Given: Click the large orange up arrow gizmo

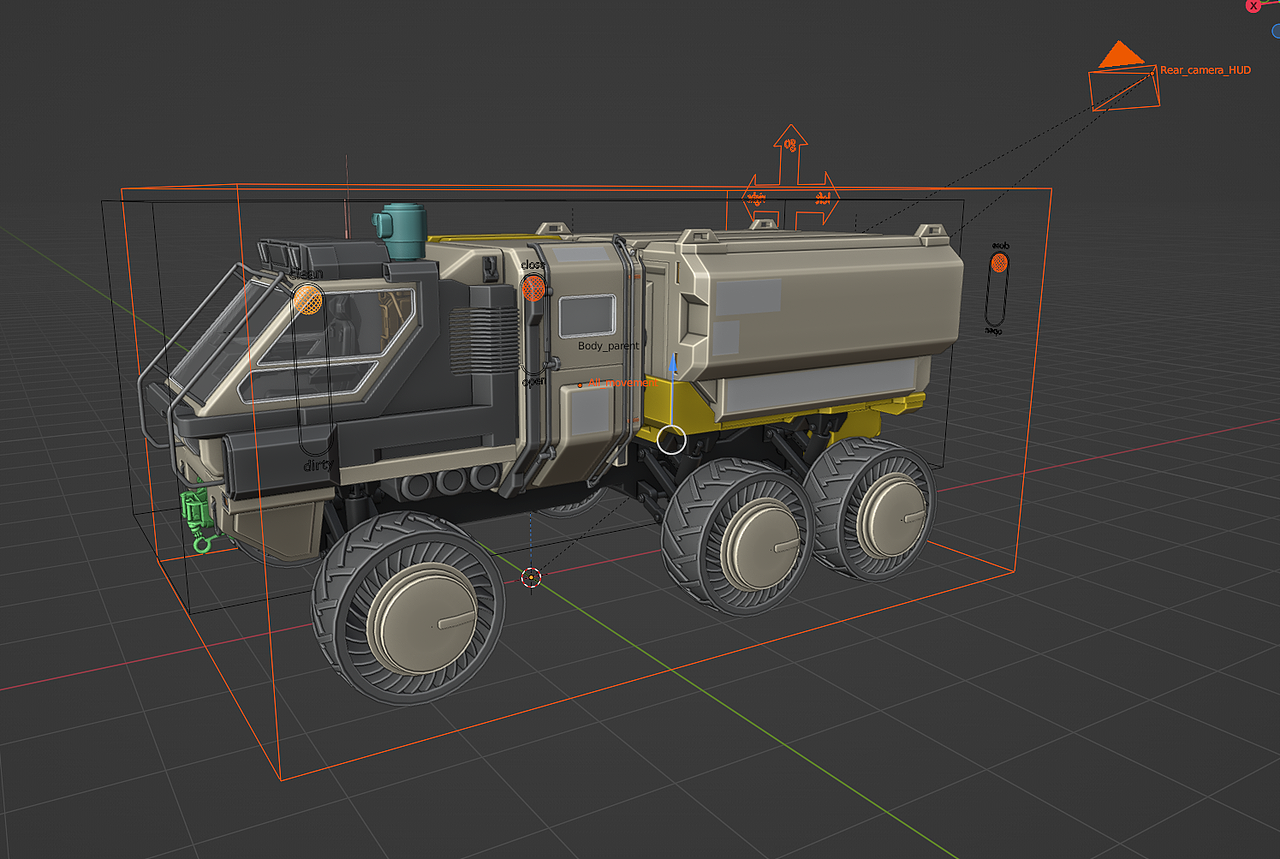Looking at the screenshot, I should click(790, 145).
